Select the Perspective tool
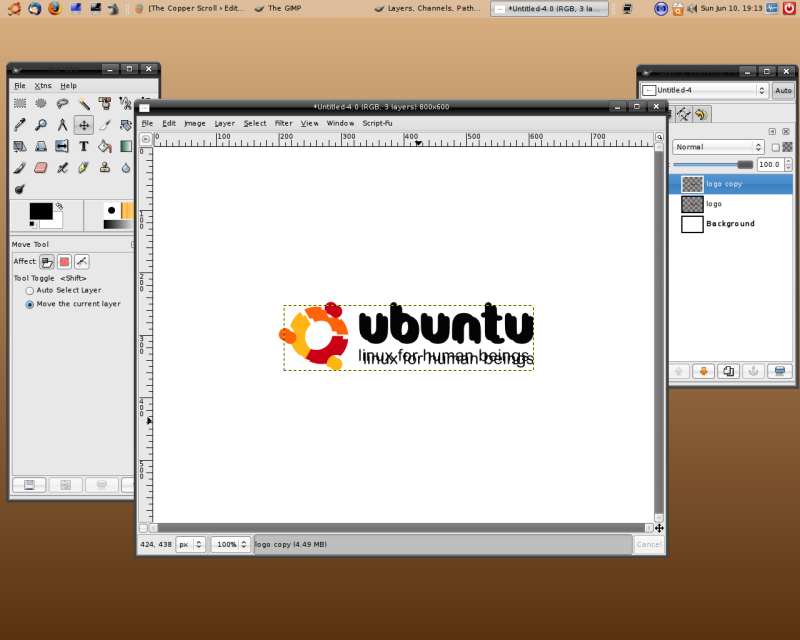The width and height of the screenshot is (800, 640). (x=41, y=146)
